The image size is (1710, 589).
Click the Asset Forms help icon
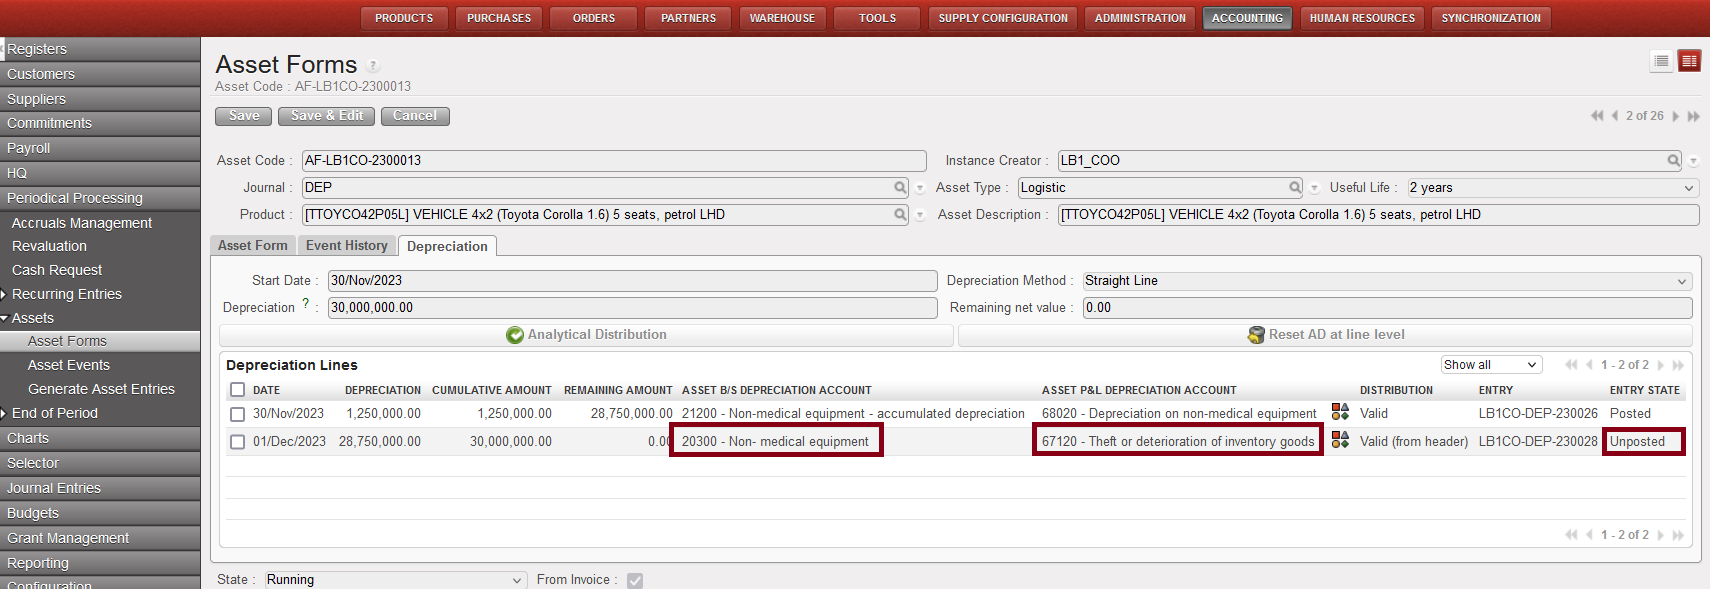(373, 66)
